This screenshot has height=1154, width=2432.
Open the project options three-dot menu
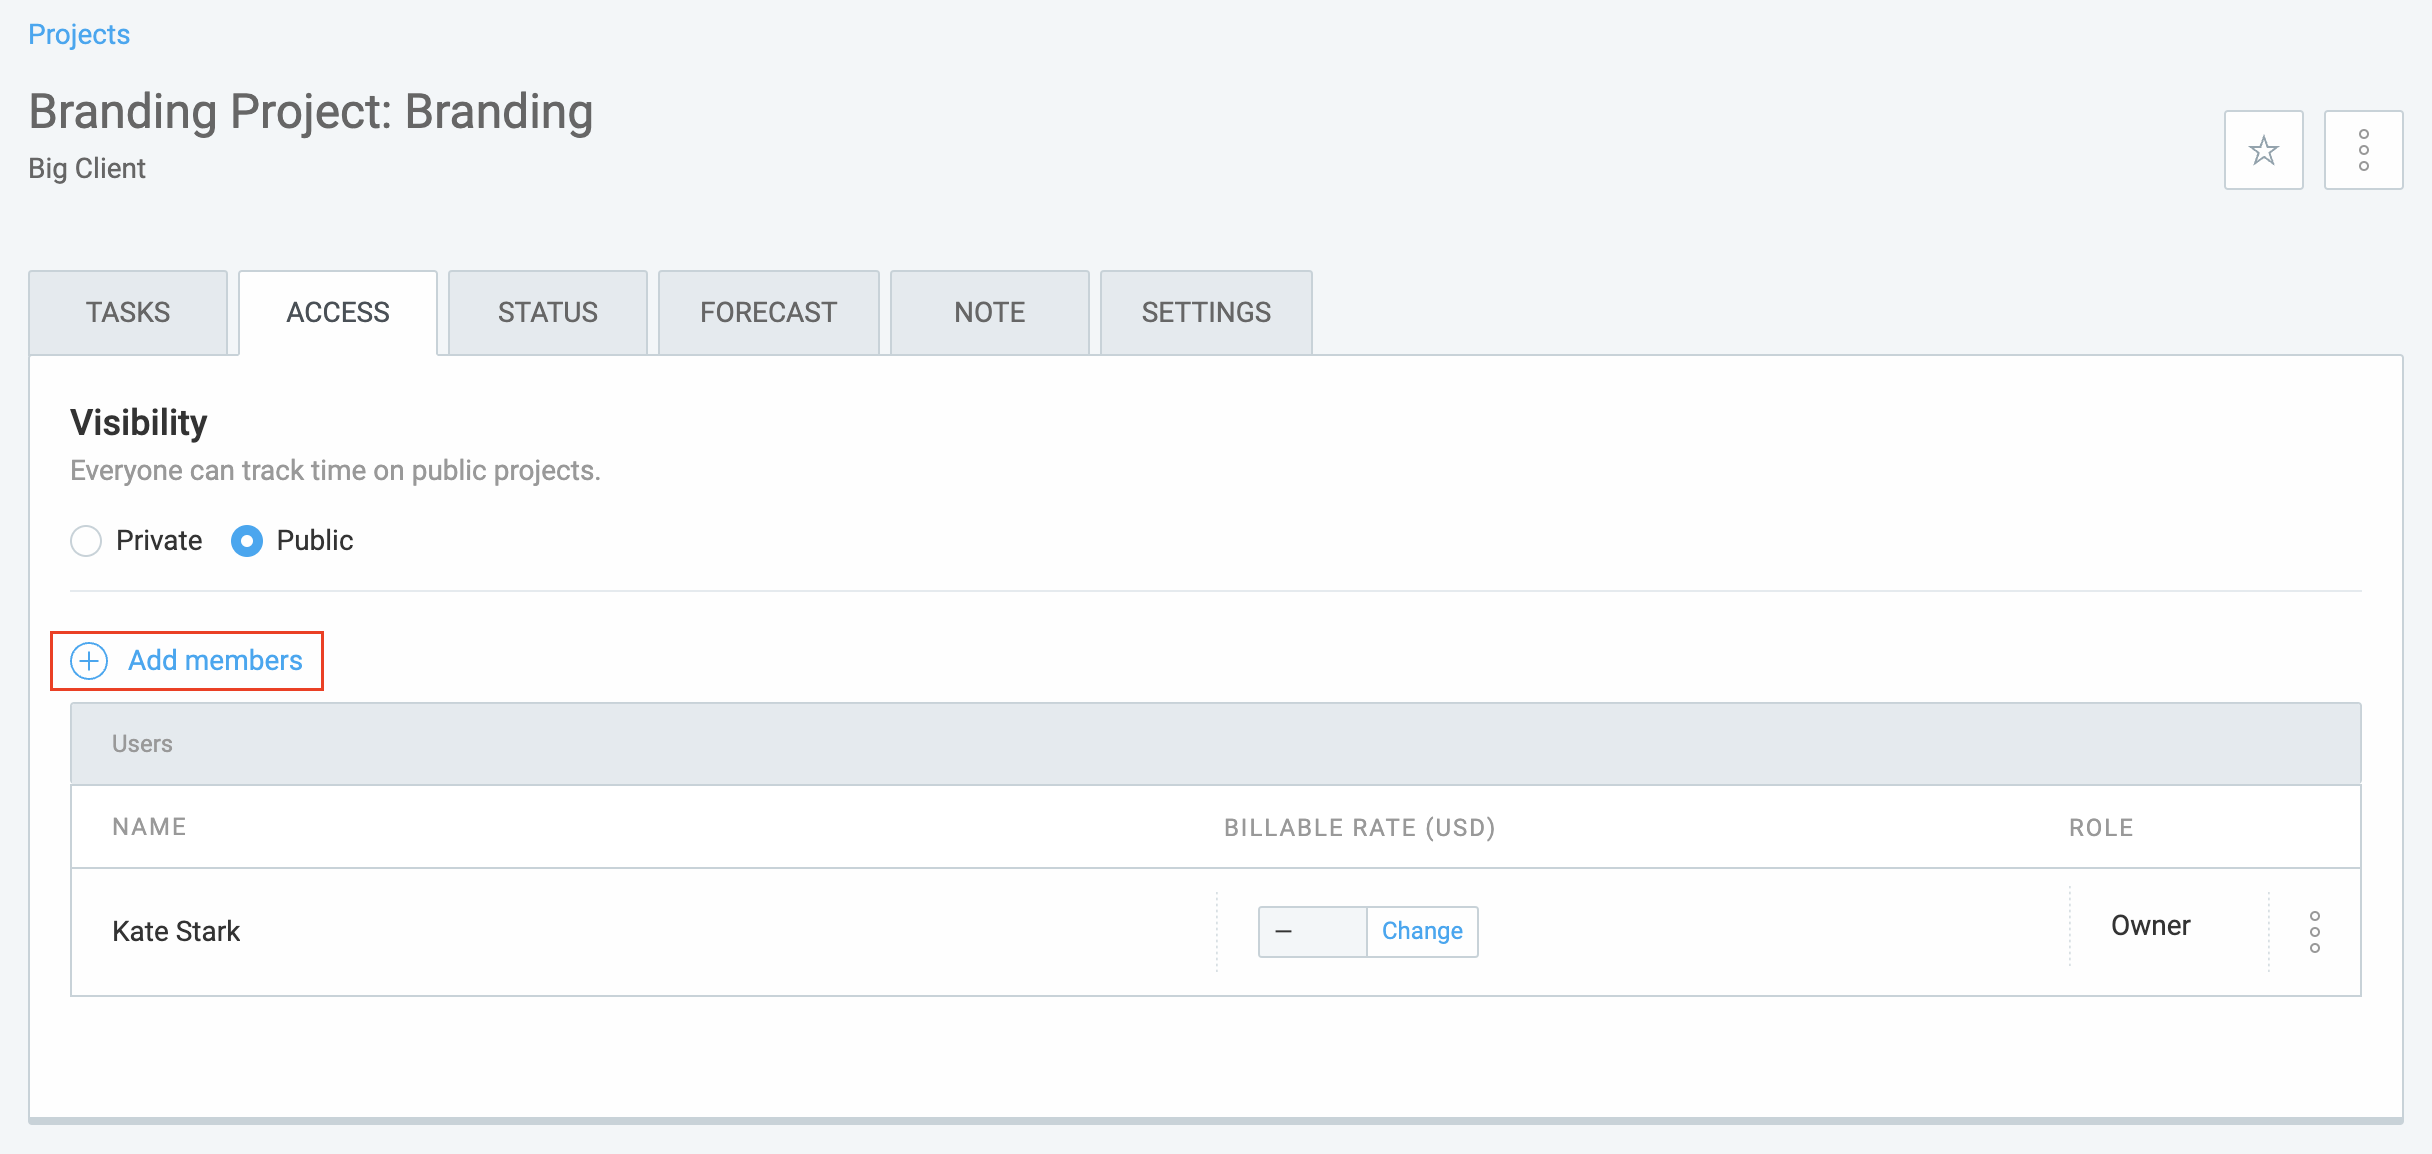(2364, 150)
